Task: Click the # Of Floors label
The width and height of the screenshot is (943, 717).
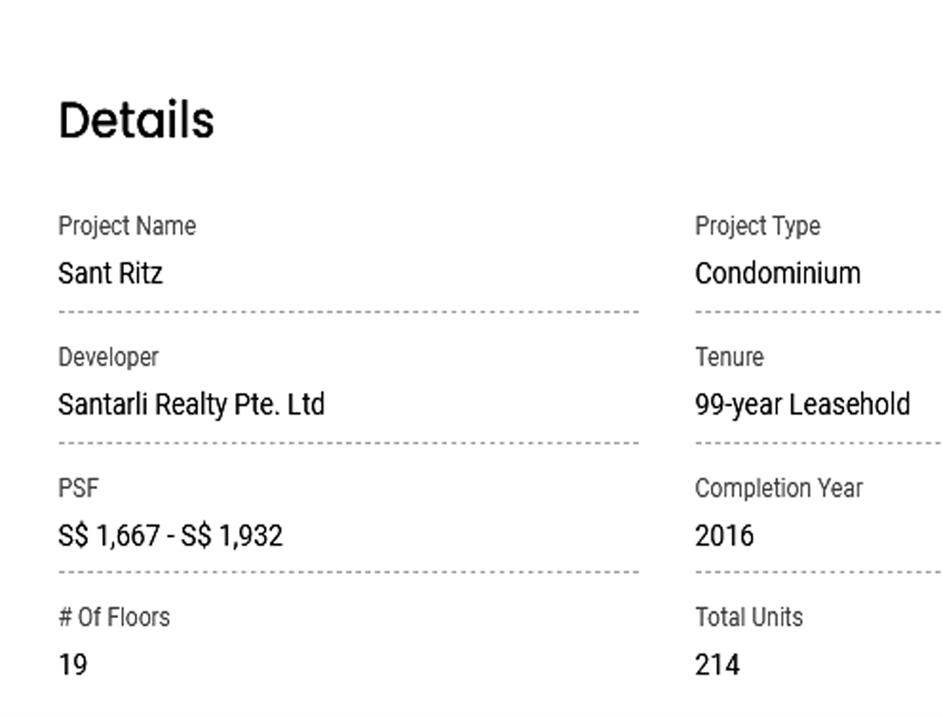Action: pos(114,617)
